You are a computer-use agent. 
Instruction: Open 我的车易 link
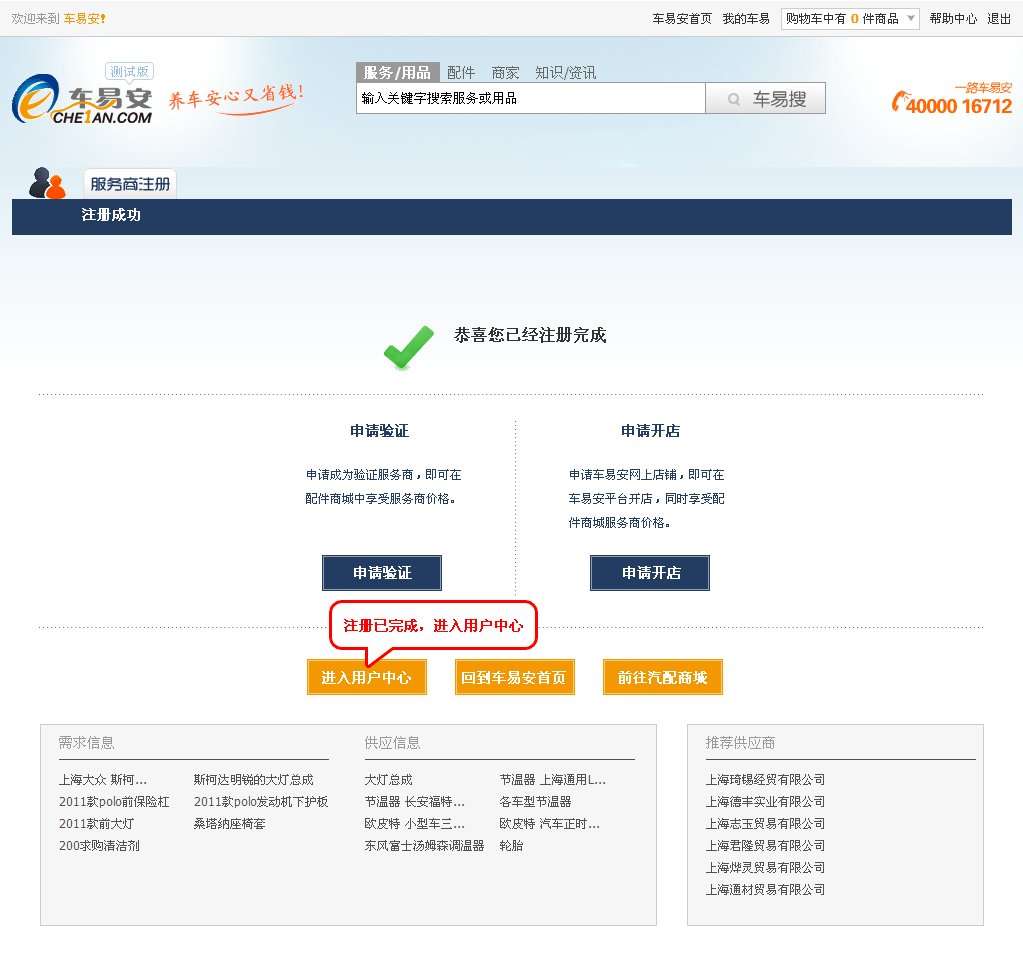tap(746, 18)
